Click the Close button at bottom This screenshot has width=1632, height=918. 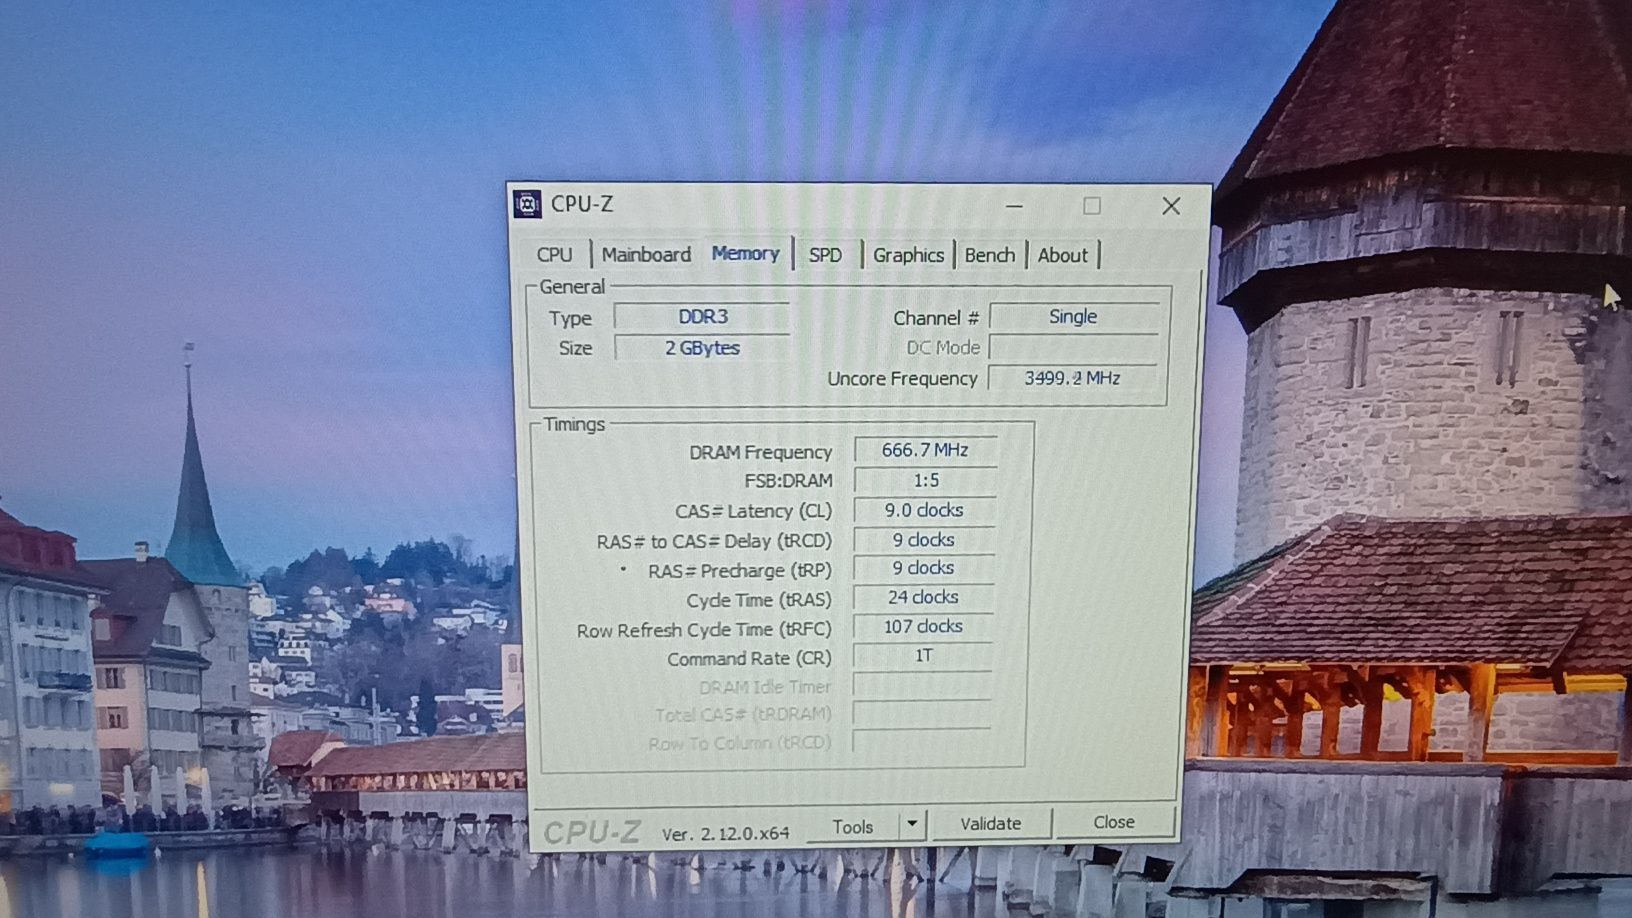[x=1114, y=822]
